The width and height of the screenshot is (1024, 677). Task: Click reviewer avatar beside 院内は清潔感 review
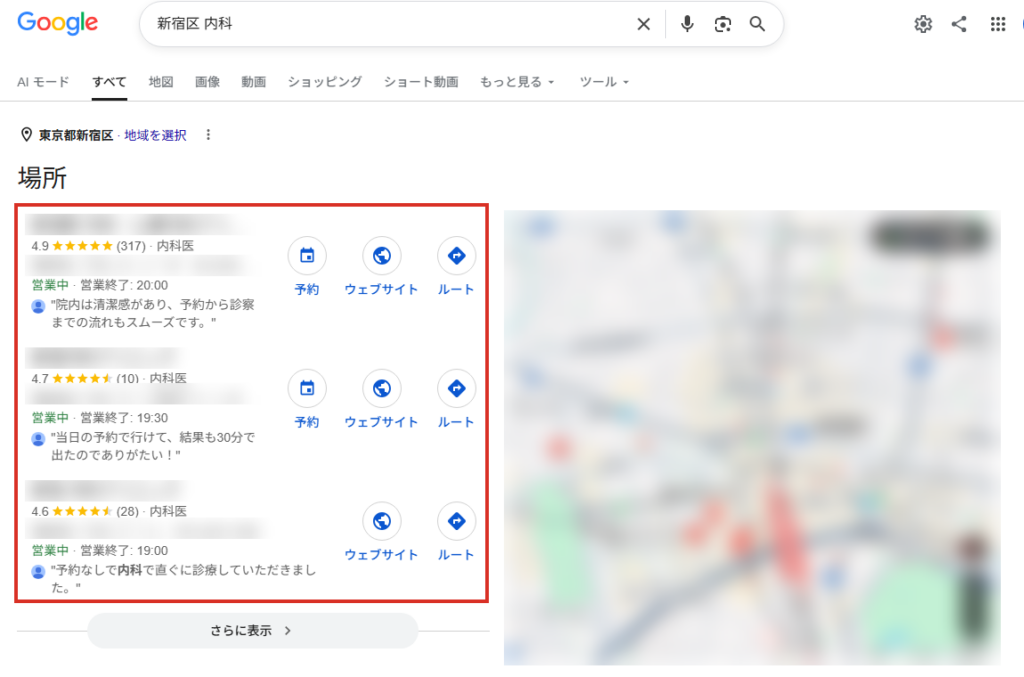(39, 306)
